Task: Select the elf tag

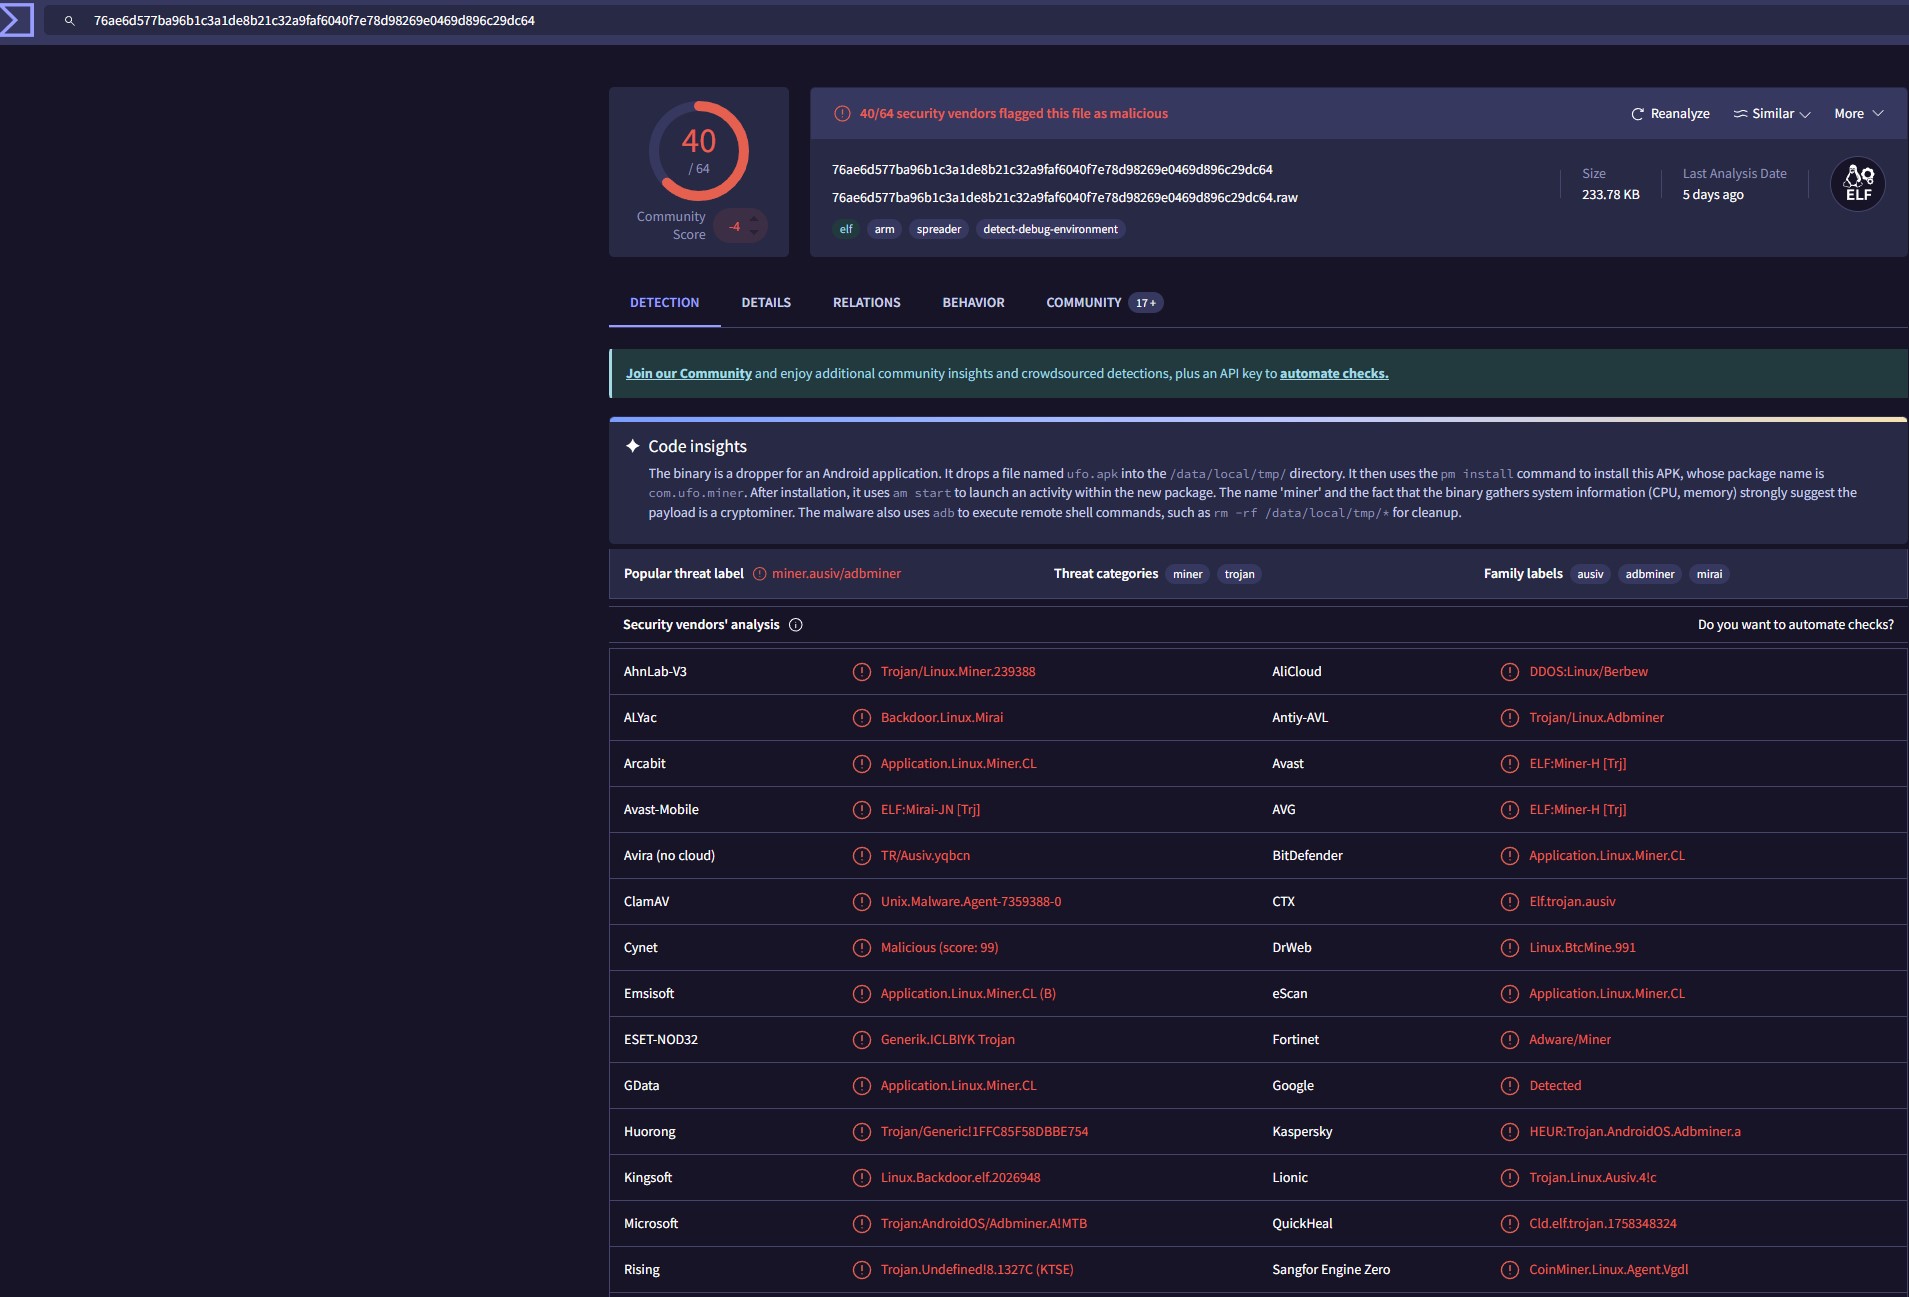Action: [x=846, y=230]
